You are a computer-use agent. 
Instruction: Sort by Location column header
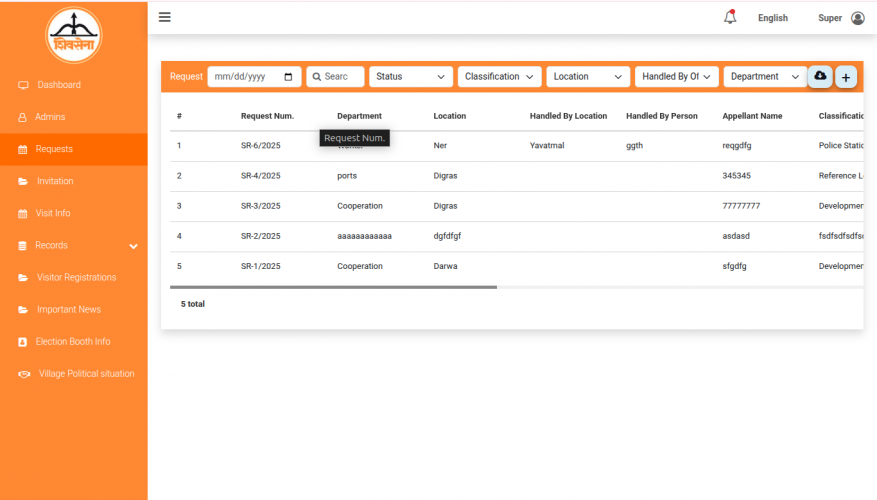tap(449, 116)
